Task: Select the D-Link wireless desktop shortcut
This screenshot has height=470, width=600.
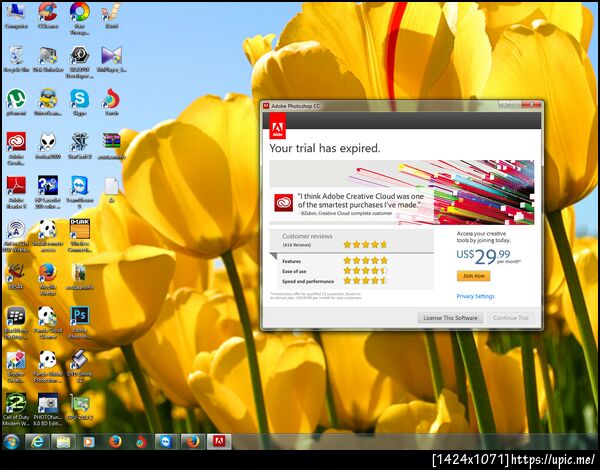Action: pos(80,236)
